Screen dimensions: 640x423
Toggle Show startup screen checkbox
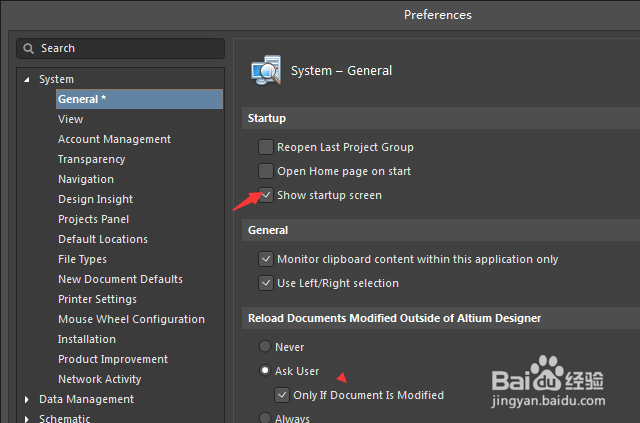pyautogui.click(x=266, y=195)
